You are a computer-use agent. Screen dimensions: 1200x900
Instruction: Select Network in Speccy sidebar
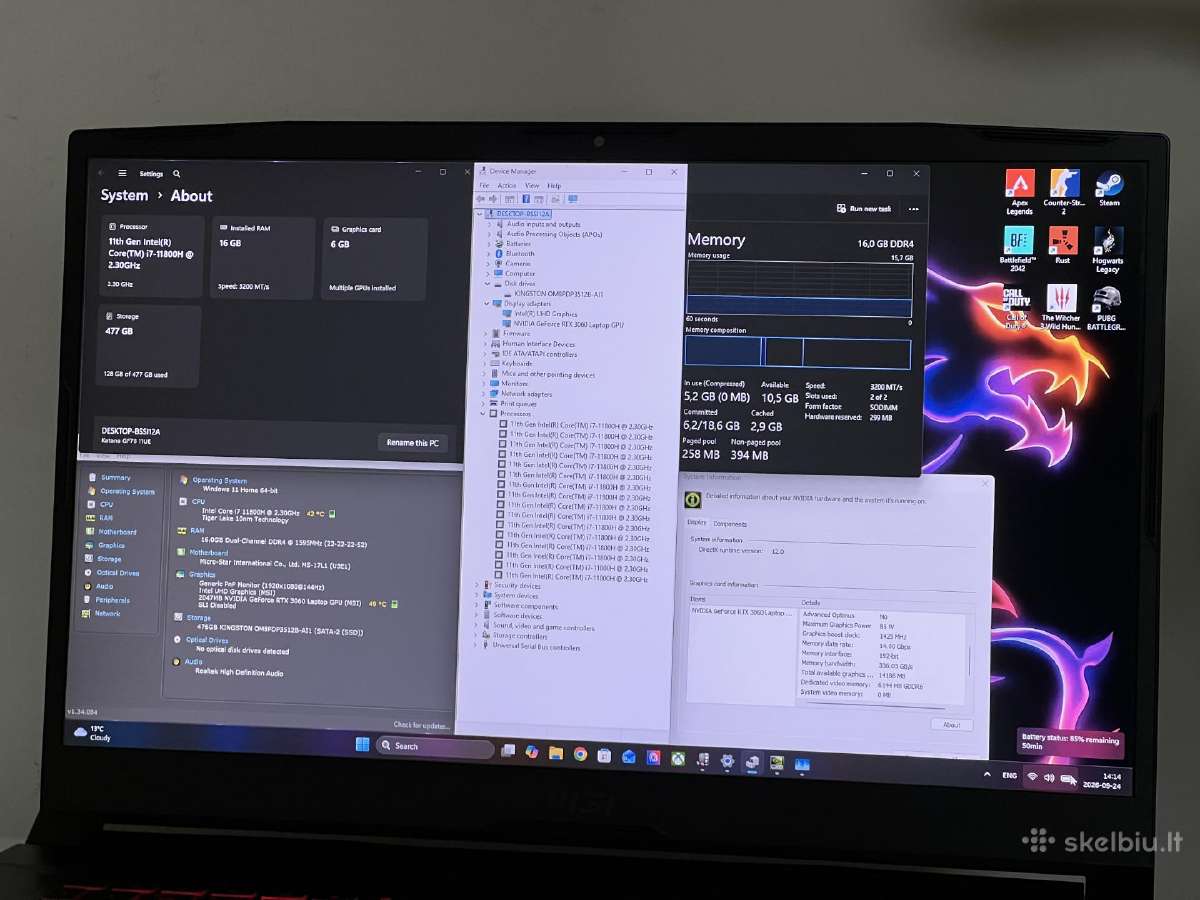102,614
